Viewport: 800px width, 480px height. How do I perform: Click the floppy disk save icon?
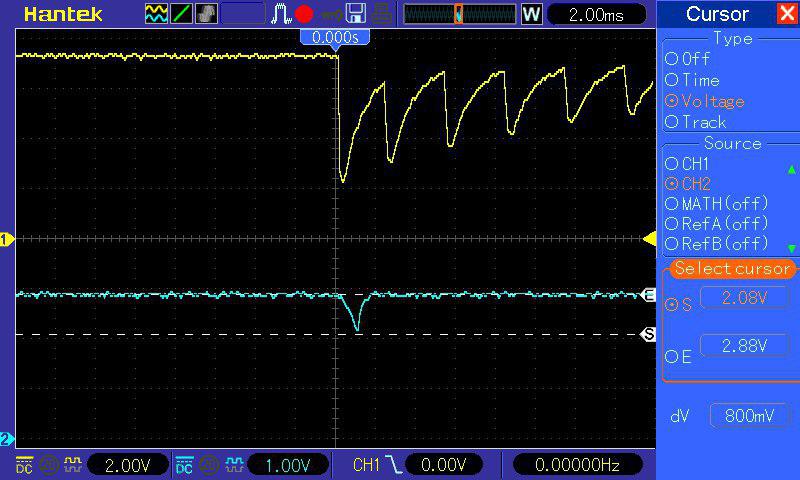[356, 14]
